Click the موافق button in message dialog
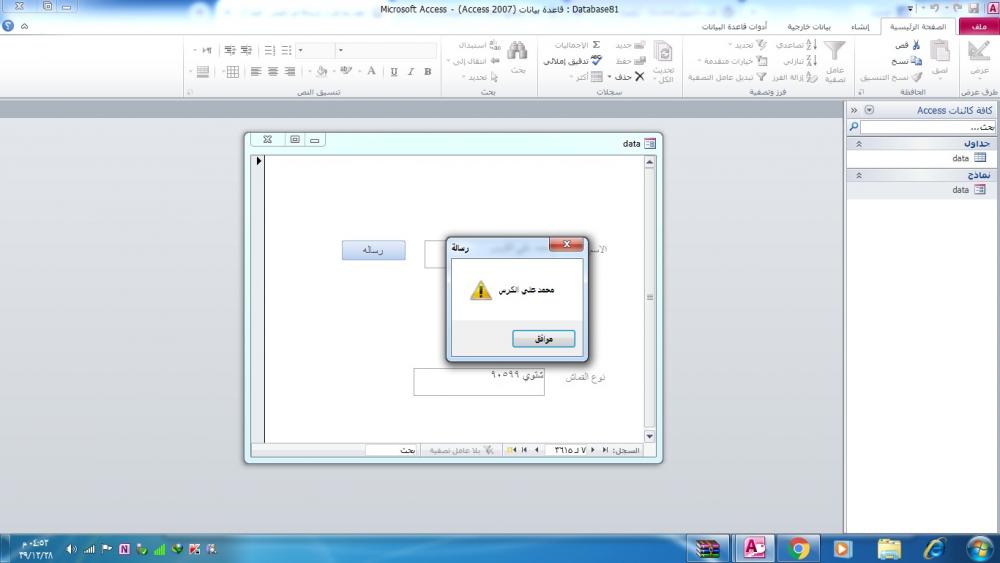1000x563 pixels. tap(543, 339)
